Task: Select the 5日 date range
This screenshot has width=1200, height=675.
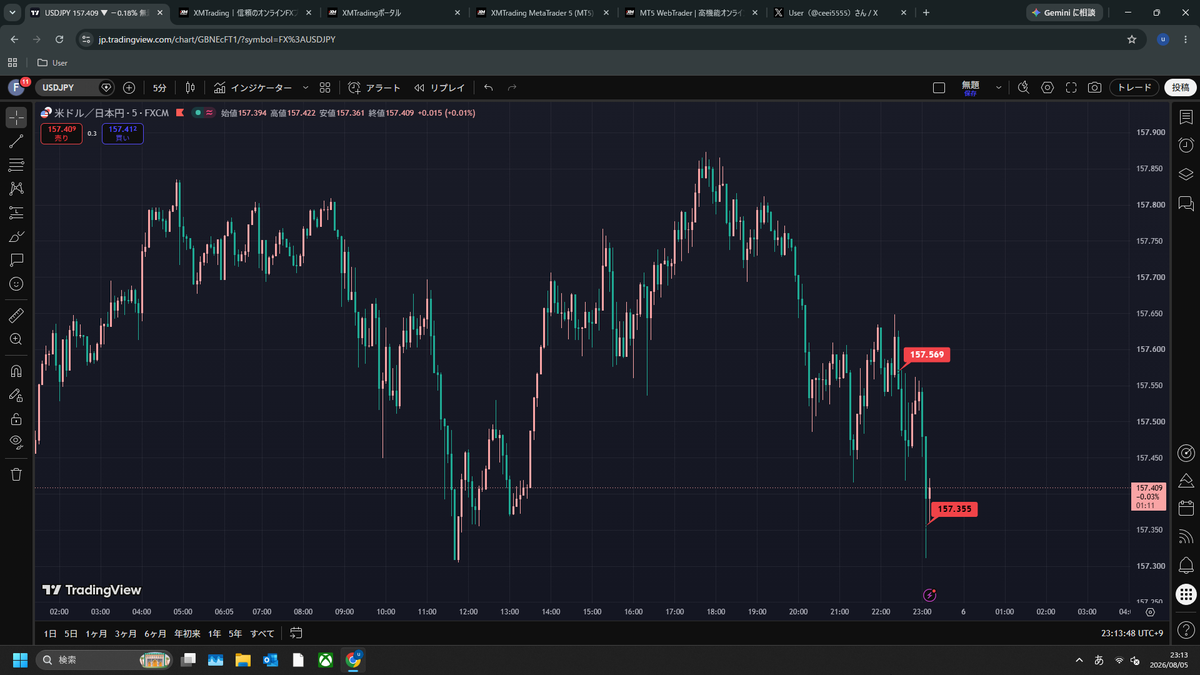Action: 71,633
